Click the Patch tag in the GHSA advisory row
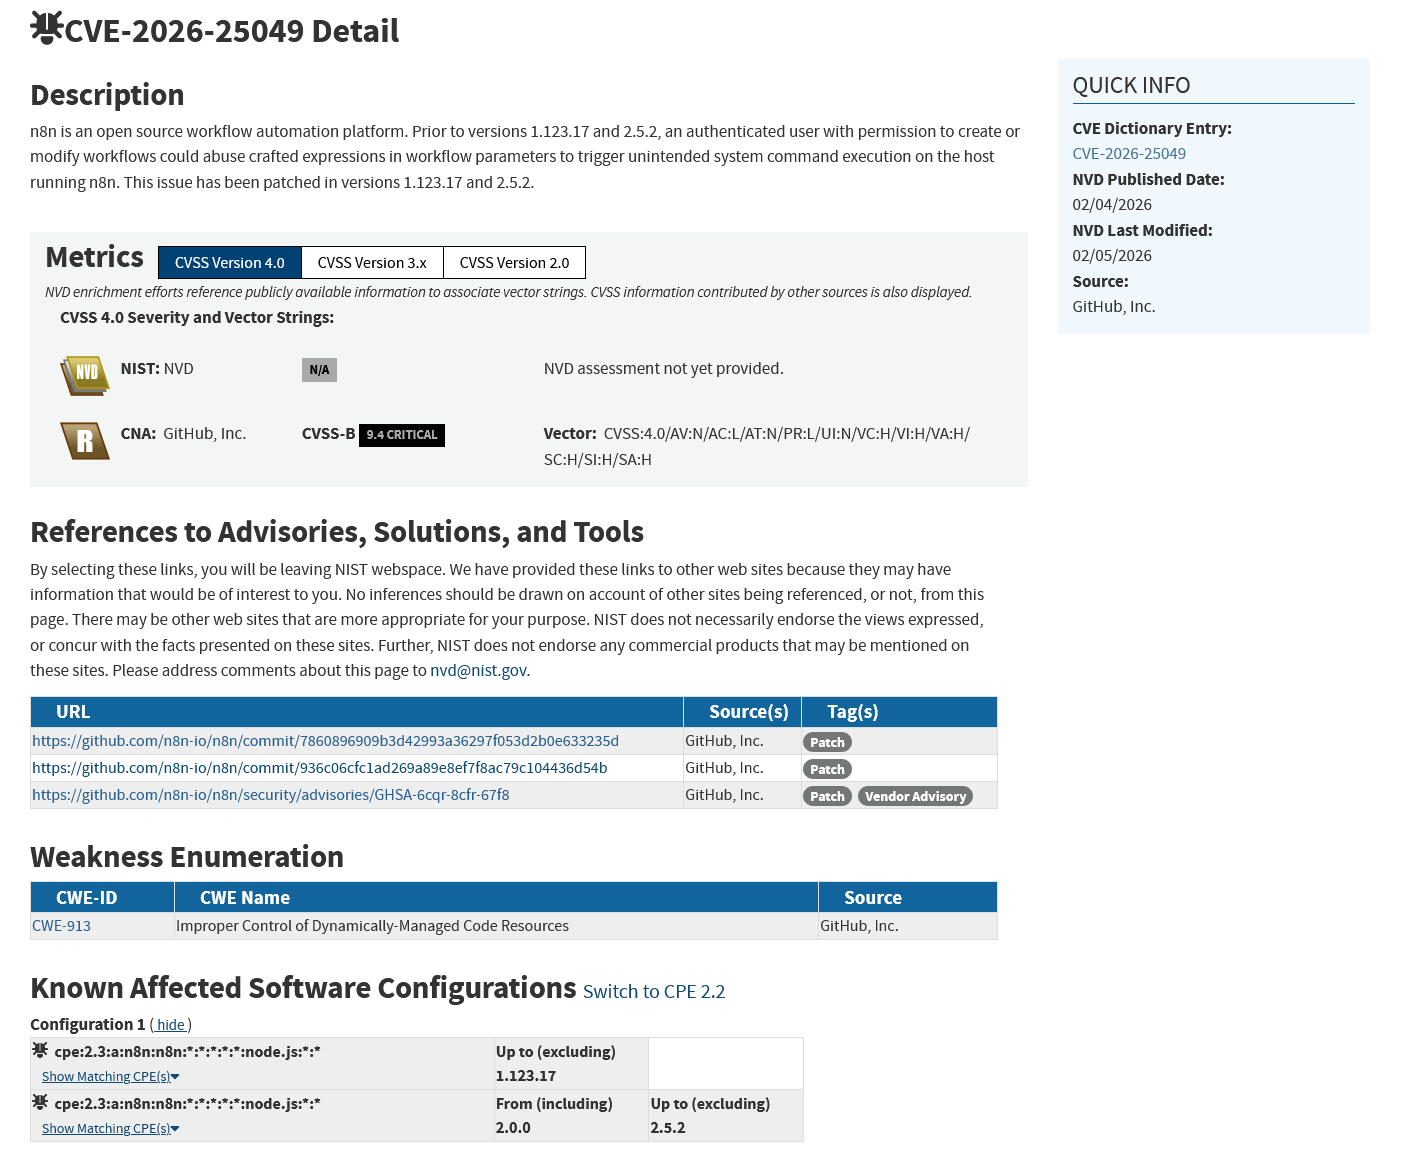The image size is (1409, 1156). (827, 796)
